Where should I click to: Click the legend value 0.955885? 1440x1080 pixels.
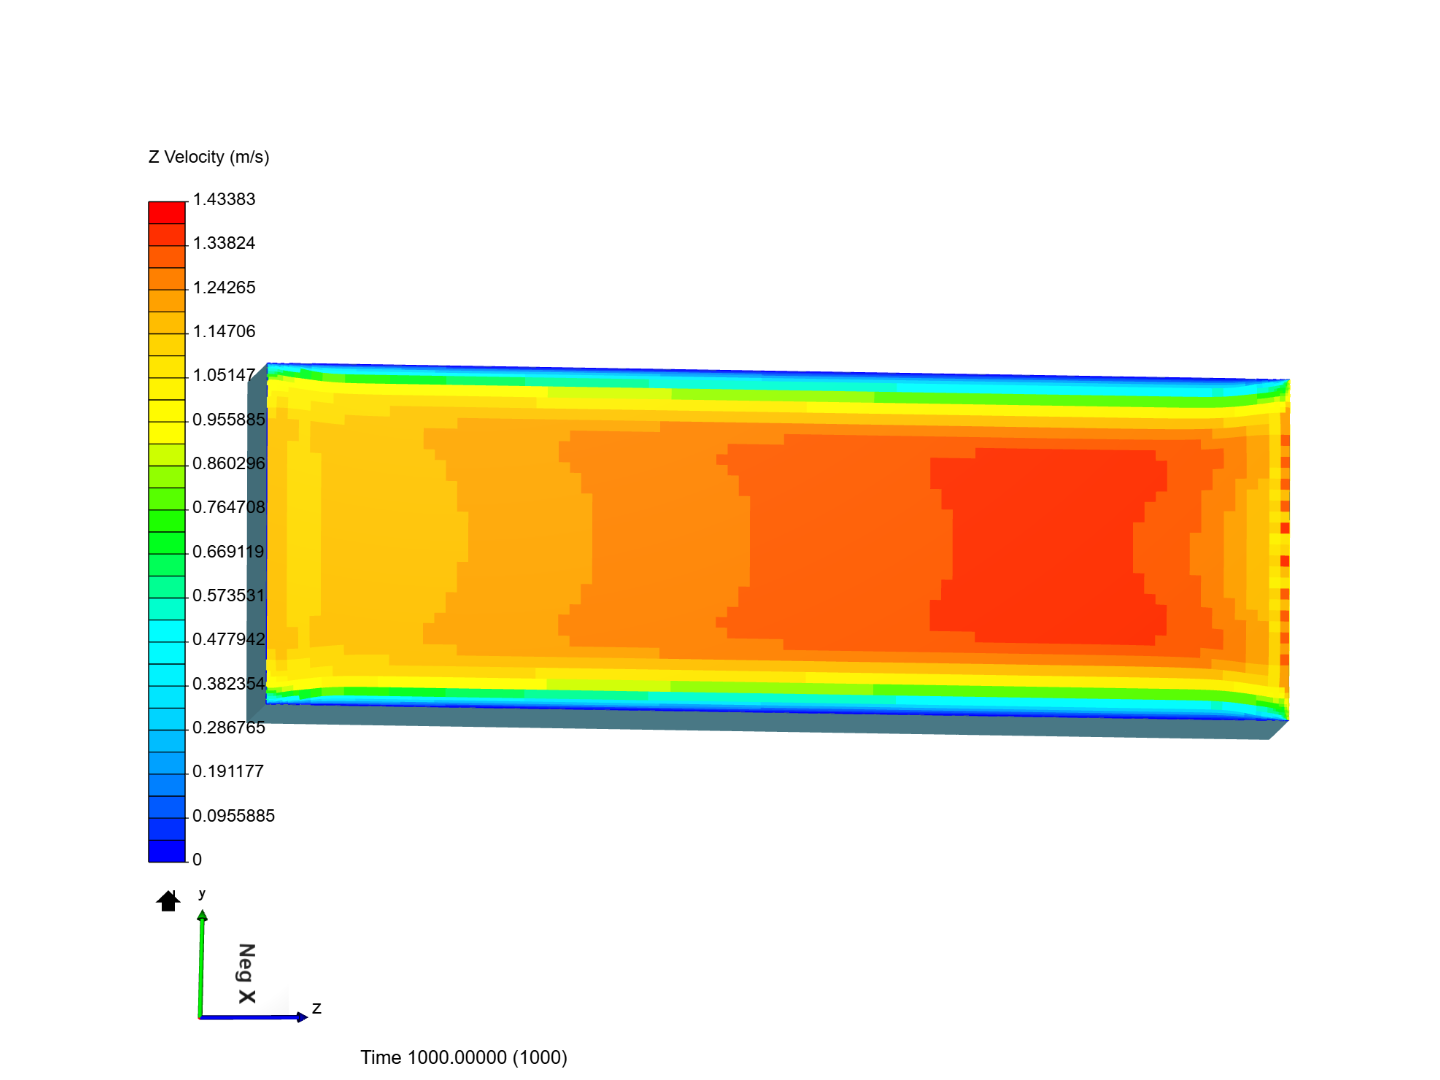[x=229, y=419]
